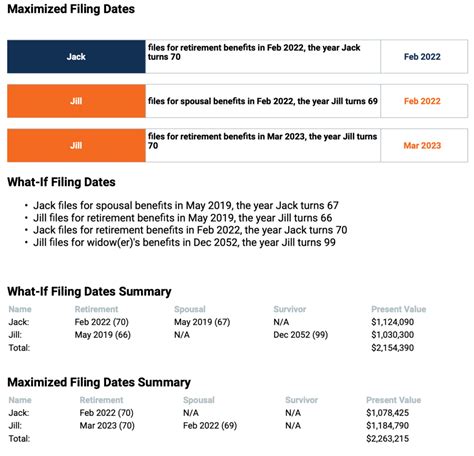Click the second orange Jill block
The height and width of the screenshot is (456, 474).
[x=76, y=145]
